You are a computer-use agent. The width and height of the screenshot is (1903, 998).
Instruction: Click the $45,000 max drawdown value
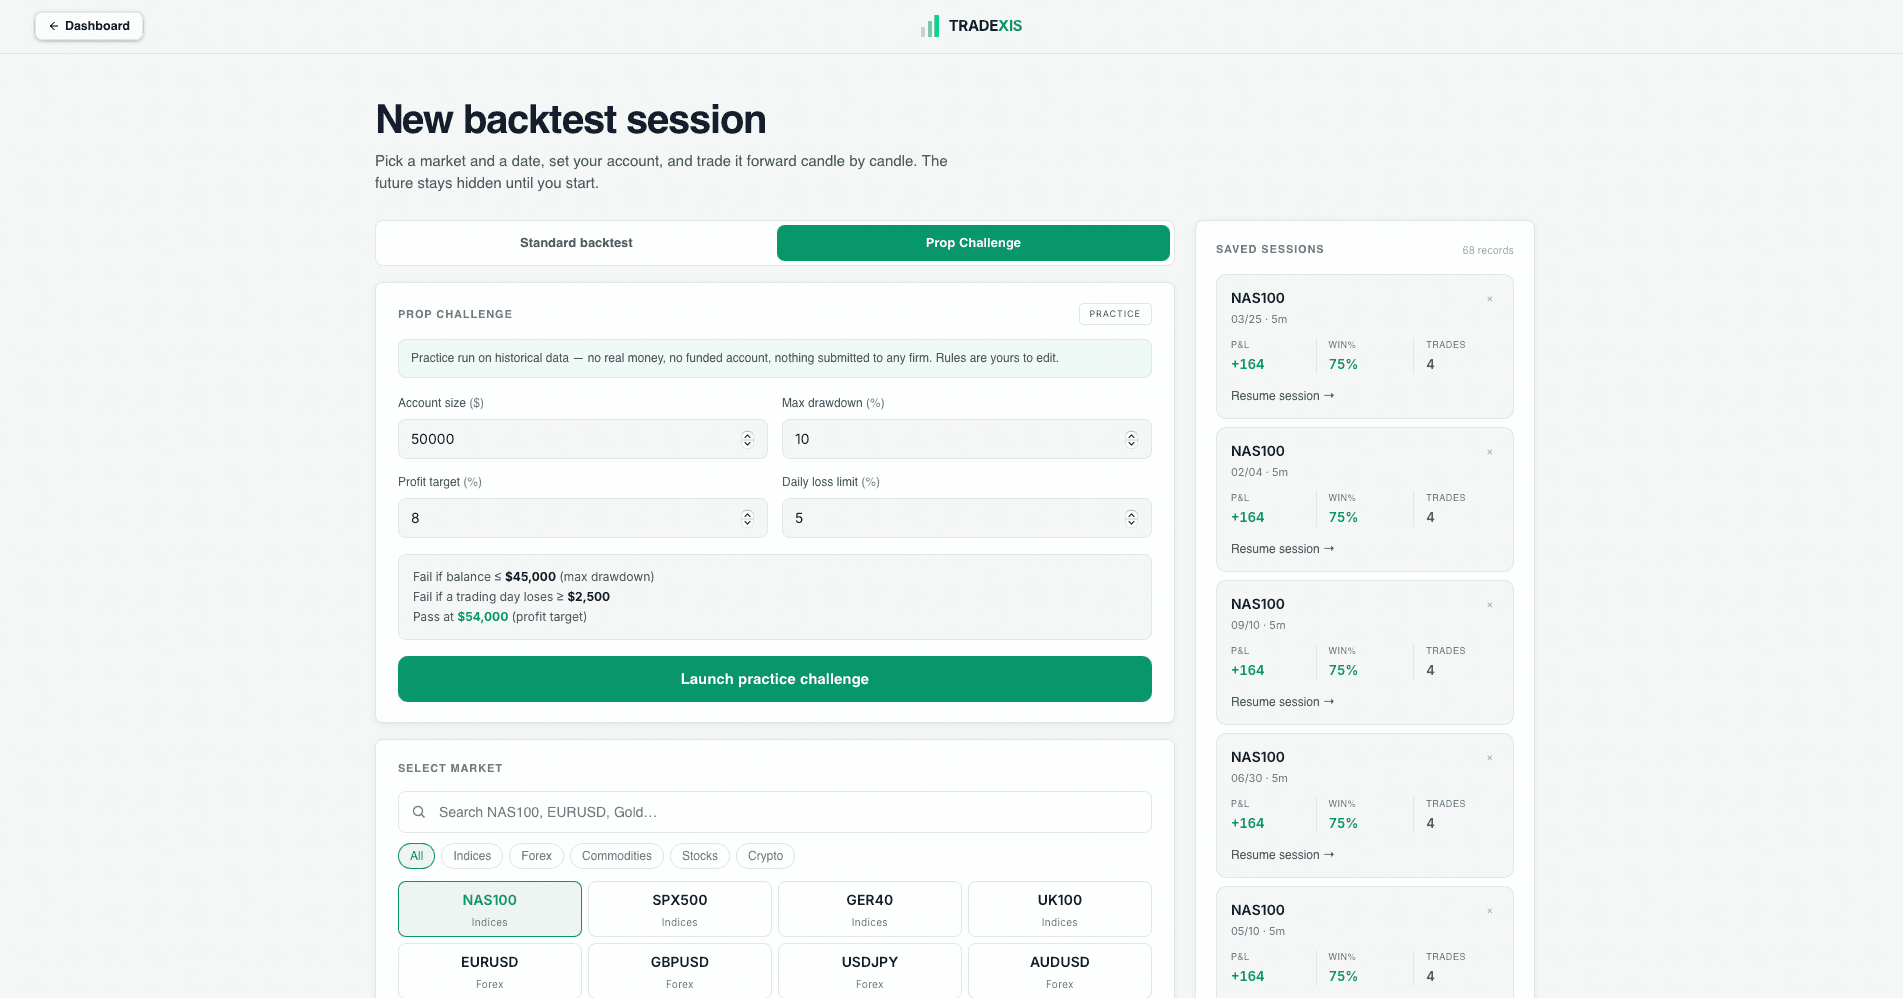(x=530, y=577)
